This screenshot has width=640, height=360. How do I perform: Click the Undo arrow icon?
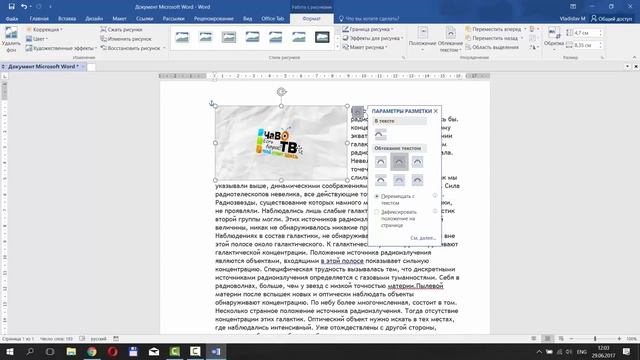[x=24, y=7]
